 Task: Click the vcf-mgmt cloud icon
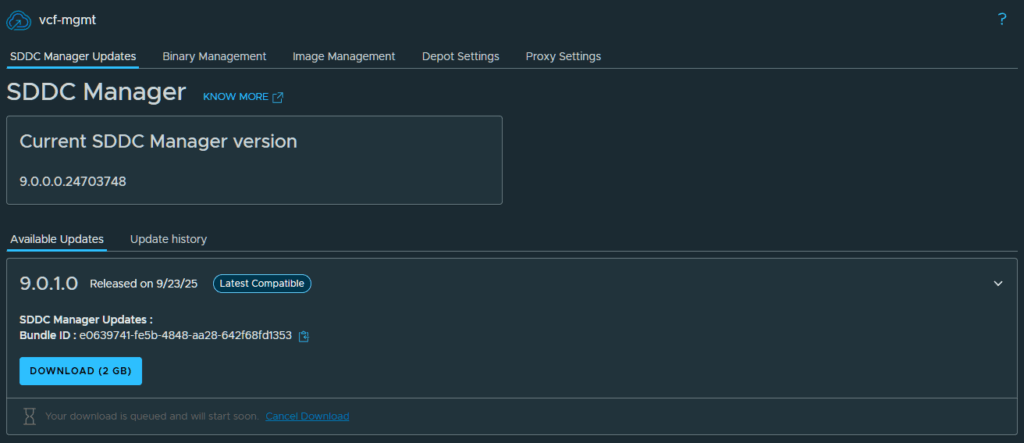click(18, 20)
